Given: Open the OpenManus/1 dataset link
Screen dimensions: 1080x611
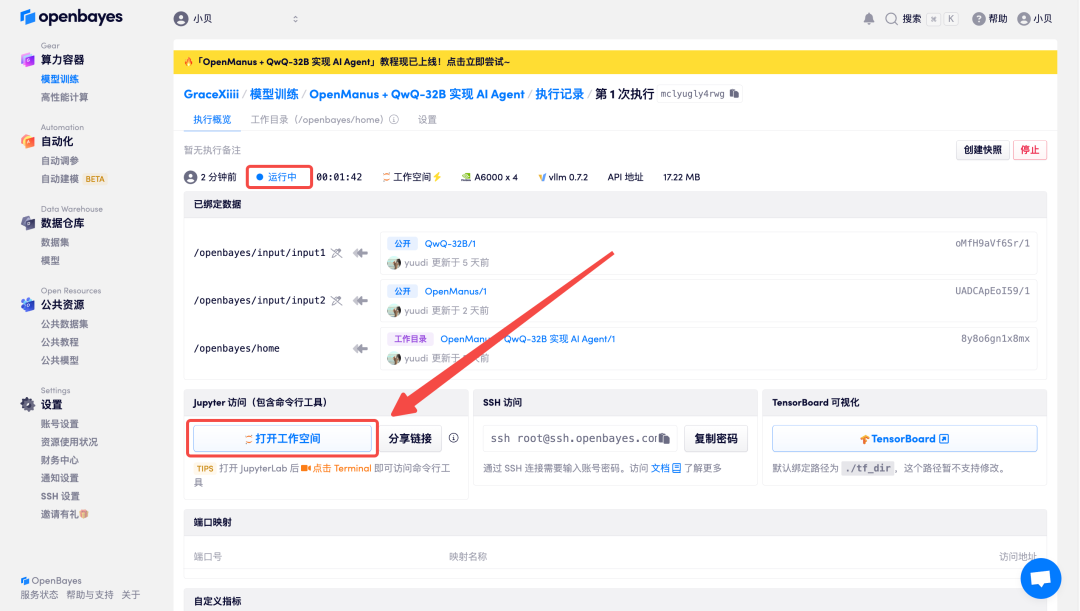Looking at the screenshot, I should pos(455,291).
